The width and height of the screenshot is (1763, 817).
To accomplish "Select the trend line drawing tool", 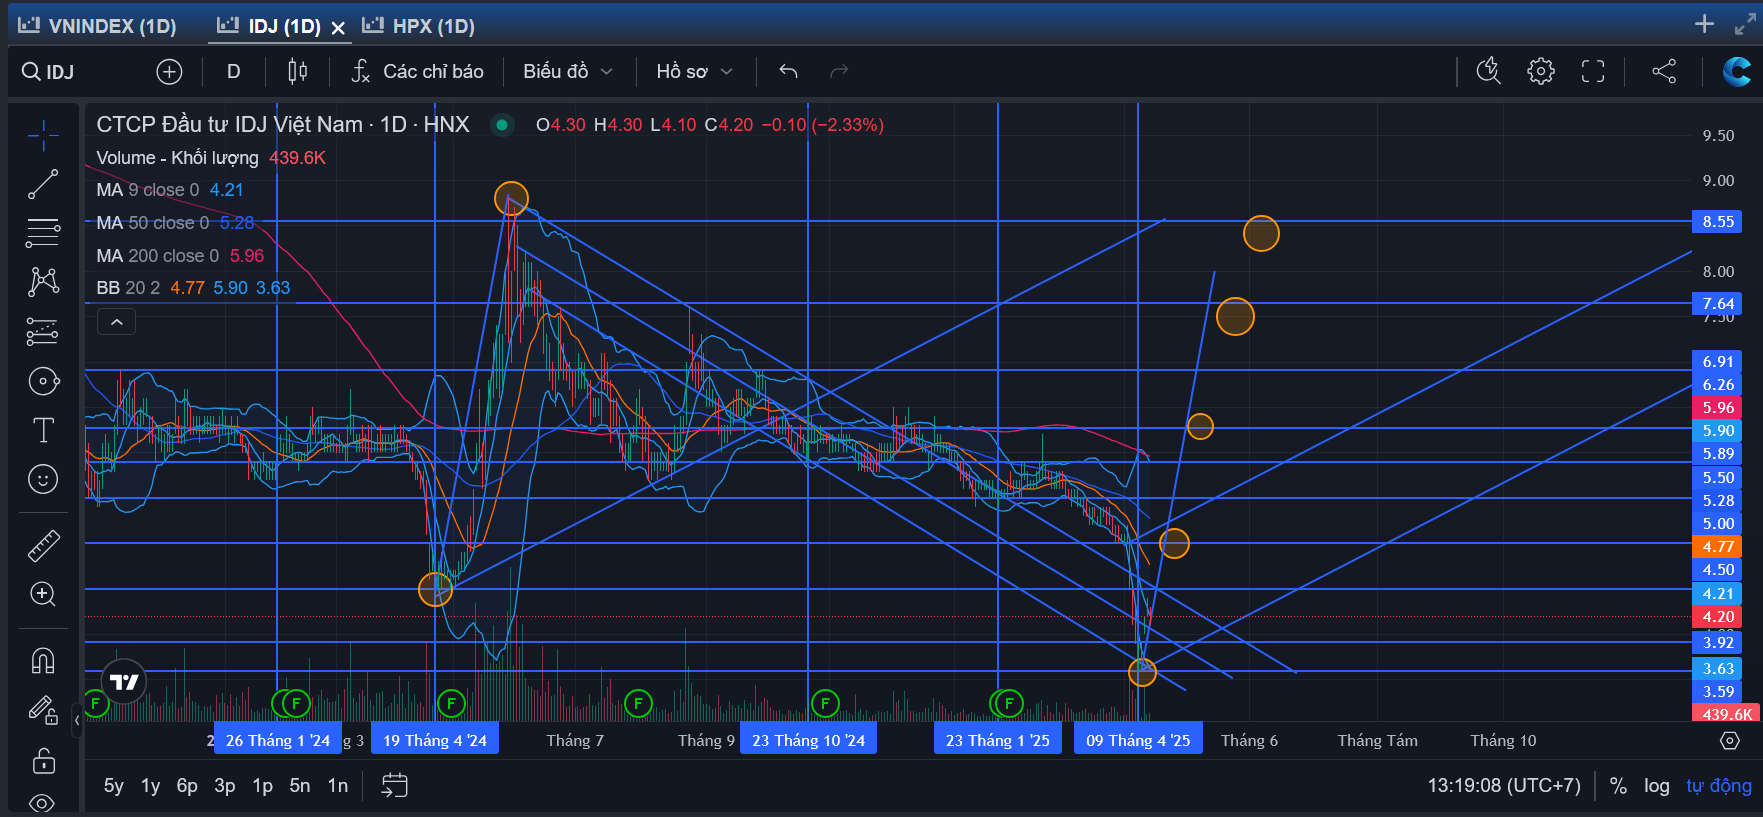I will [x=43, y=184].
